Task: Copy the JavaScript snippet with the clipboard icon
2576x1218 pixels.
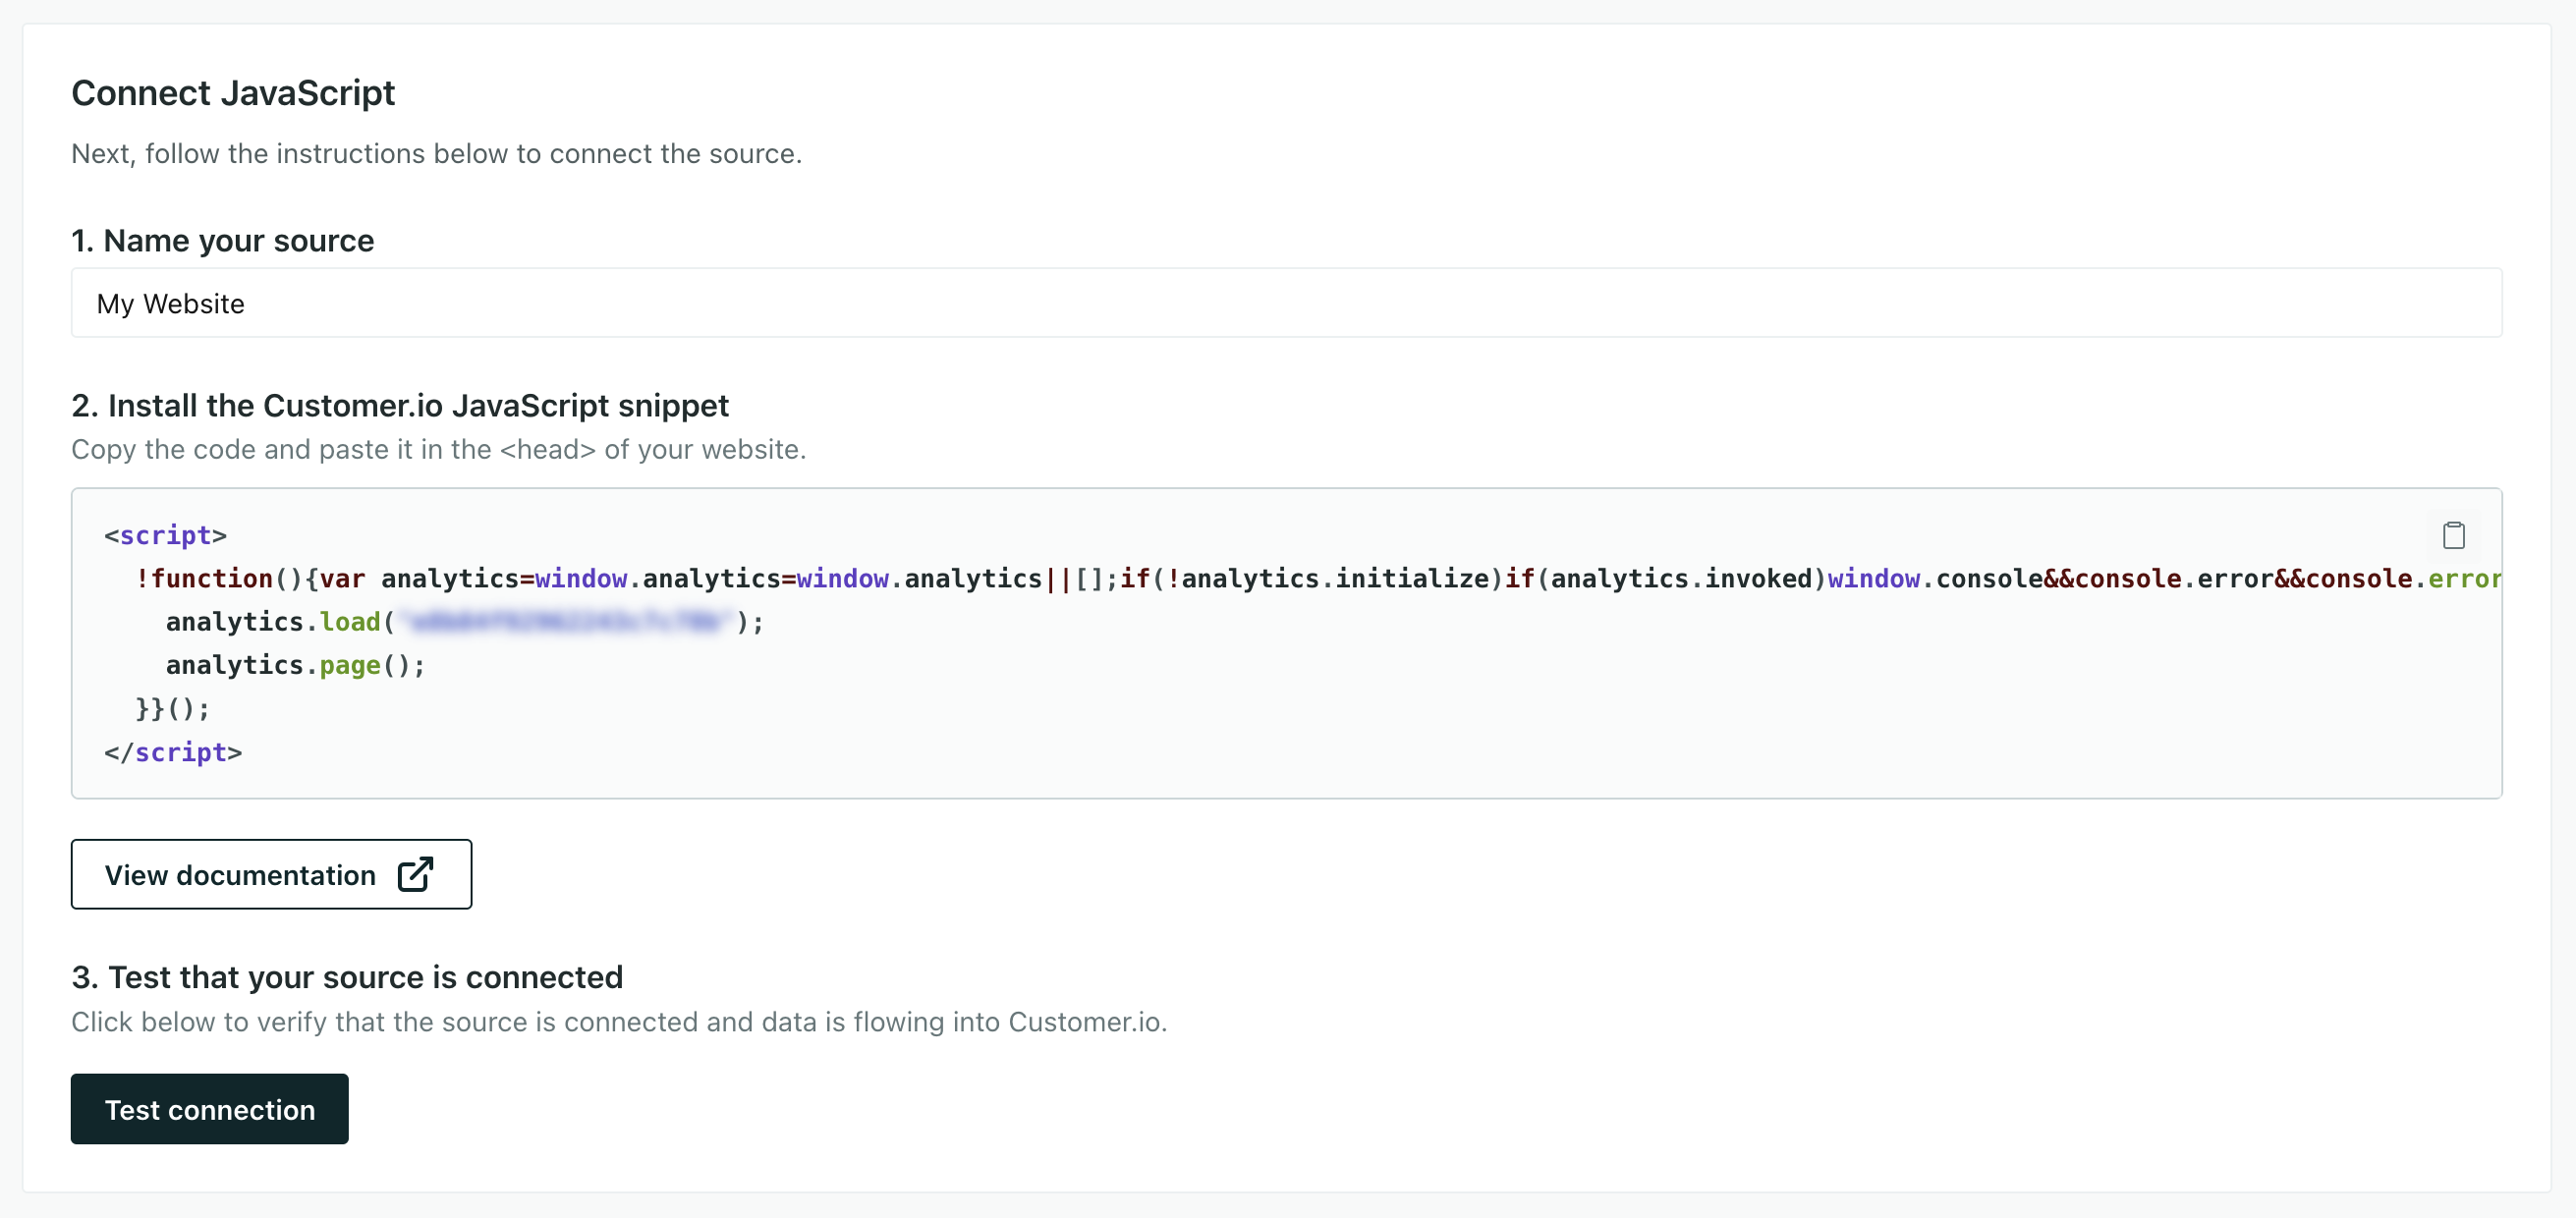Action: point(2453,535)
